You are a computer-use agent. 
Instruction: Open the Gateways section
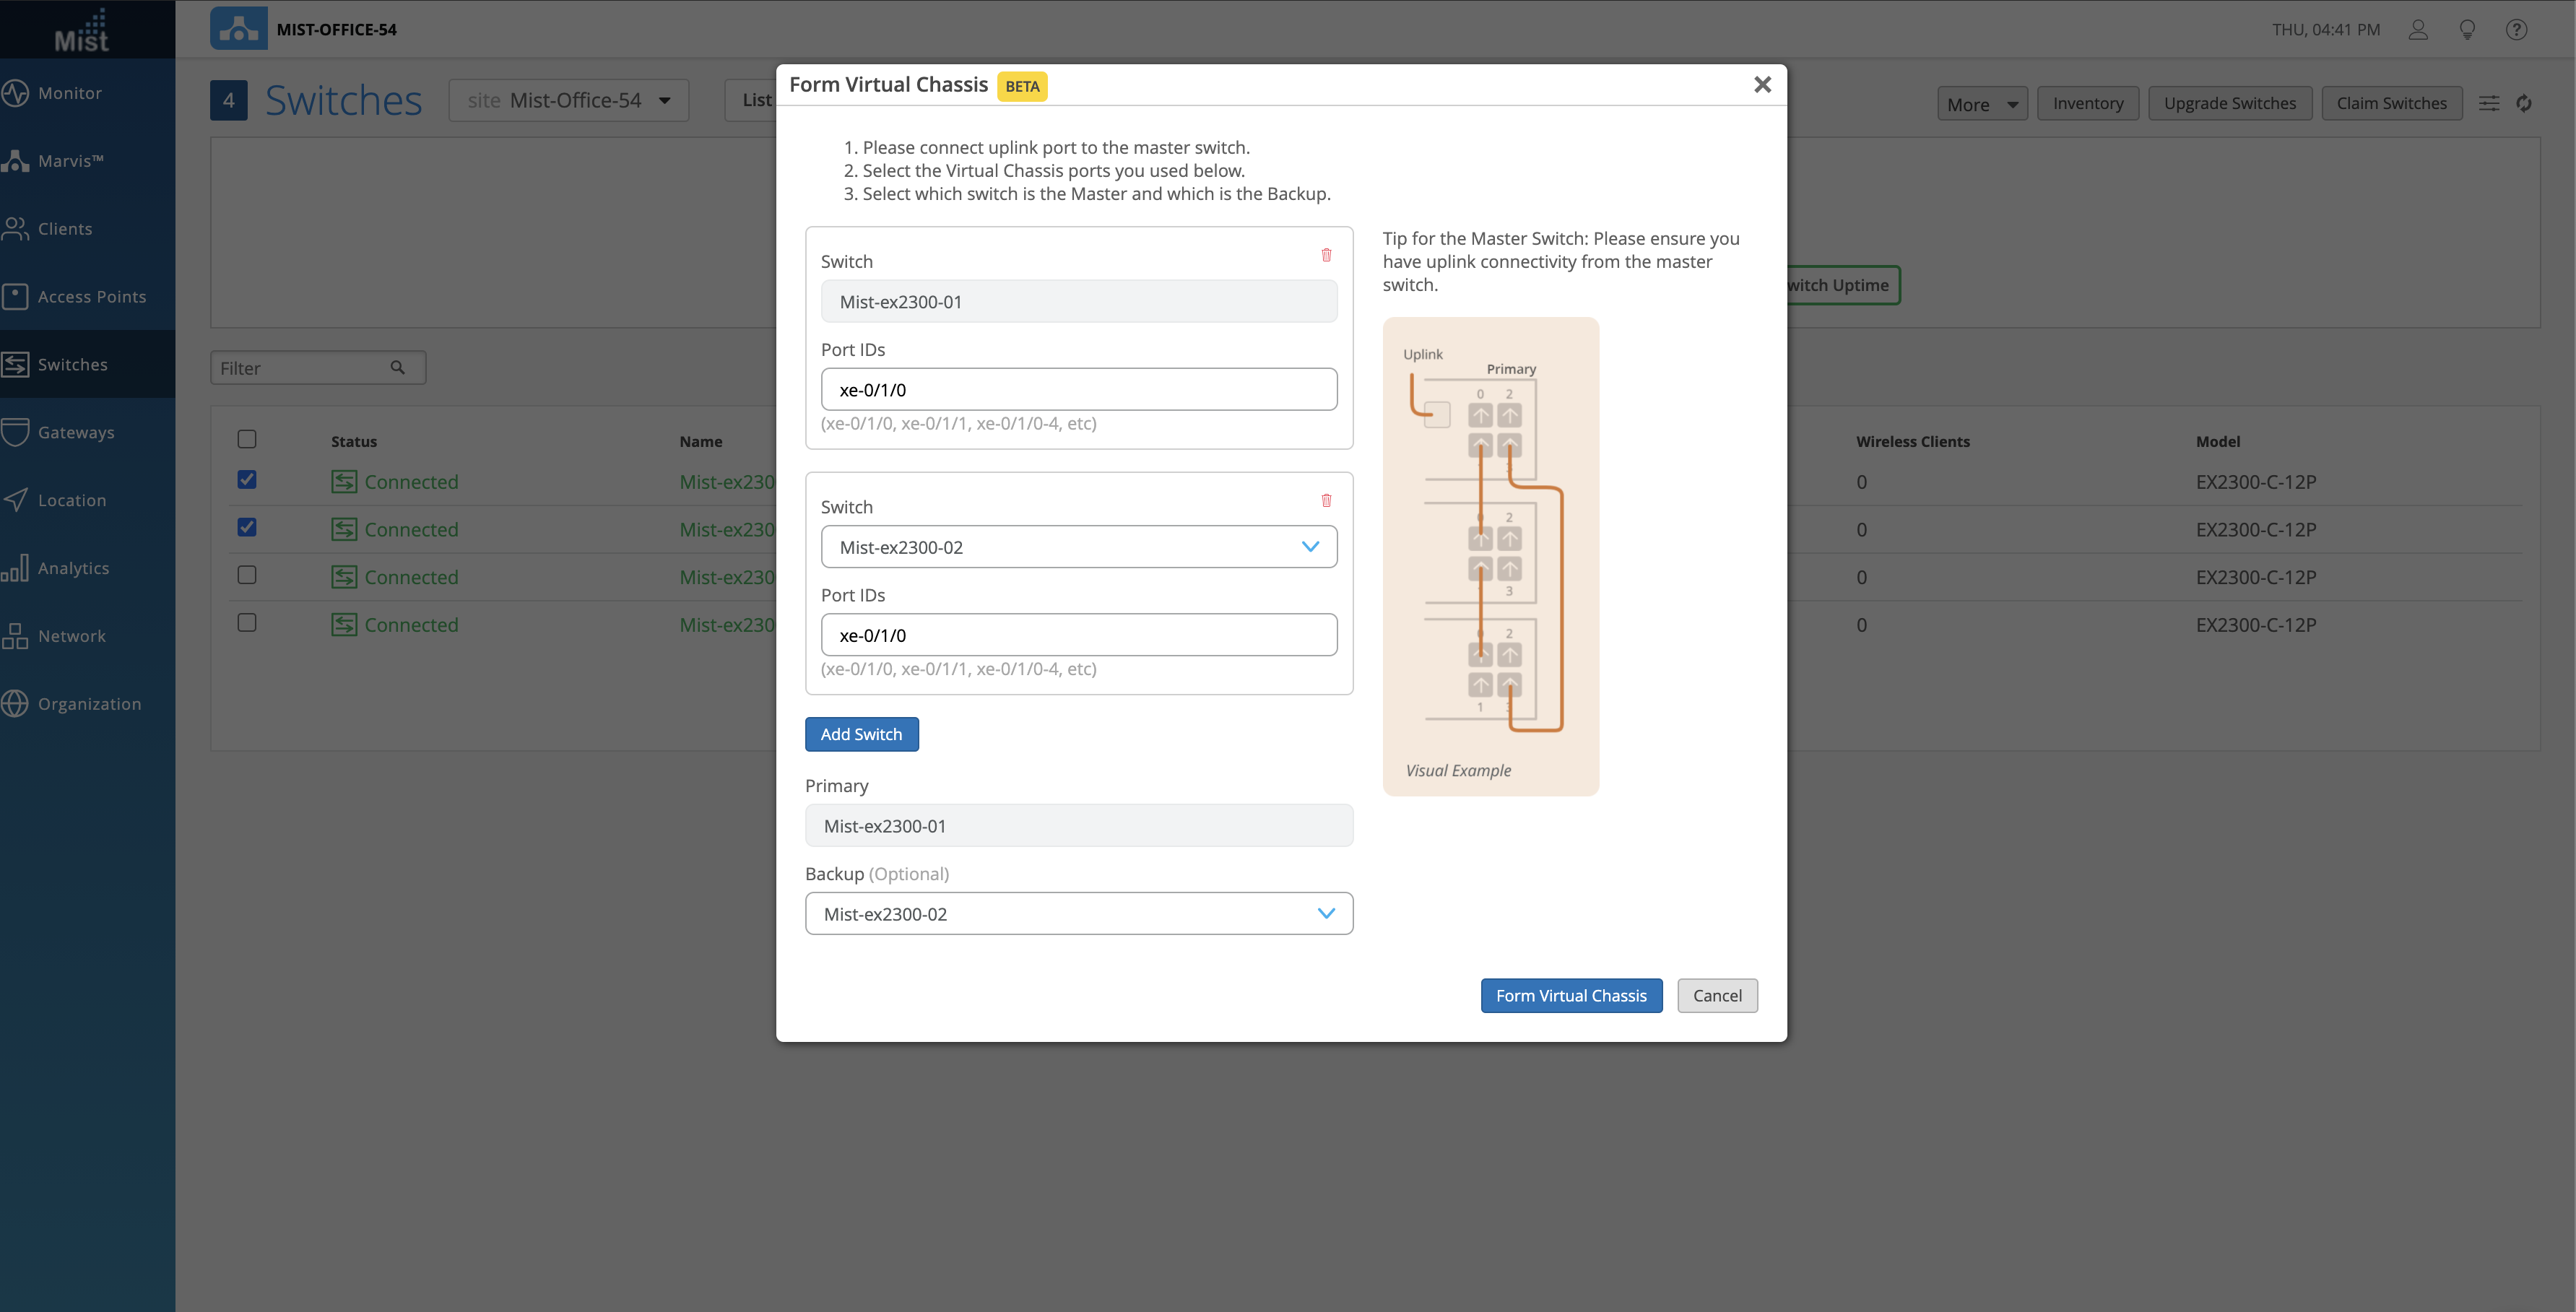coord(75,432)
